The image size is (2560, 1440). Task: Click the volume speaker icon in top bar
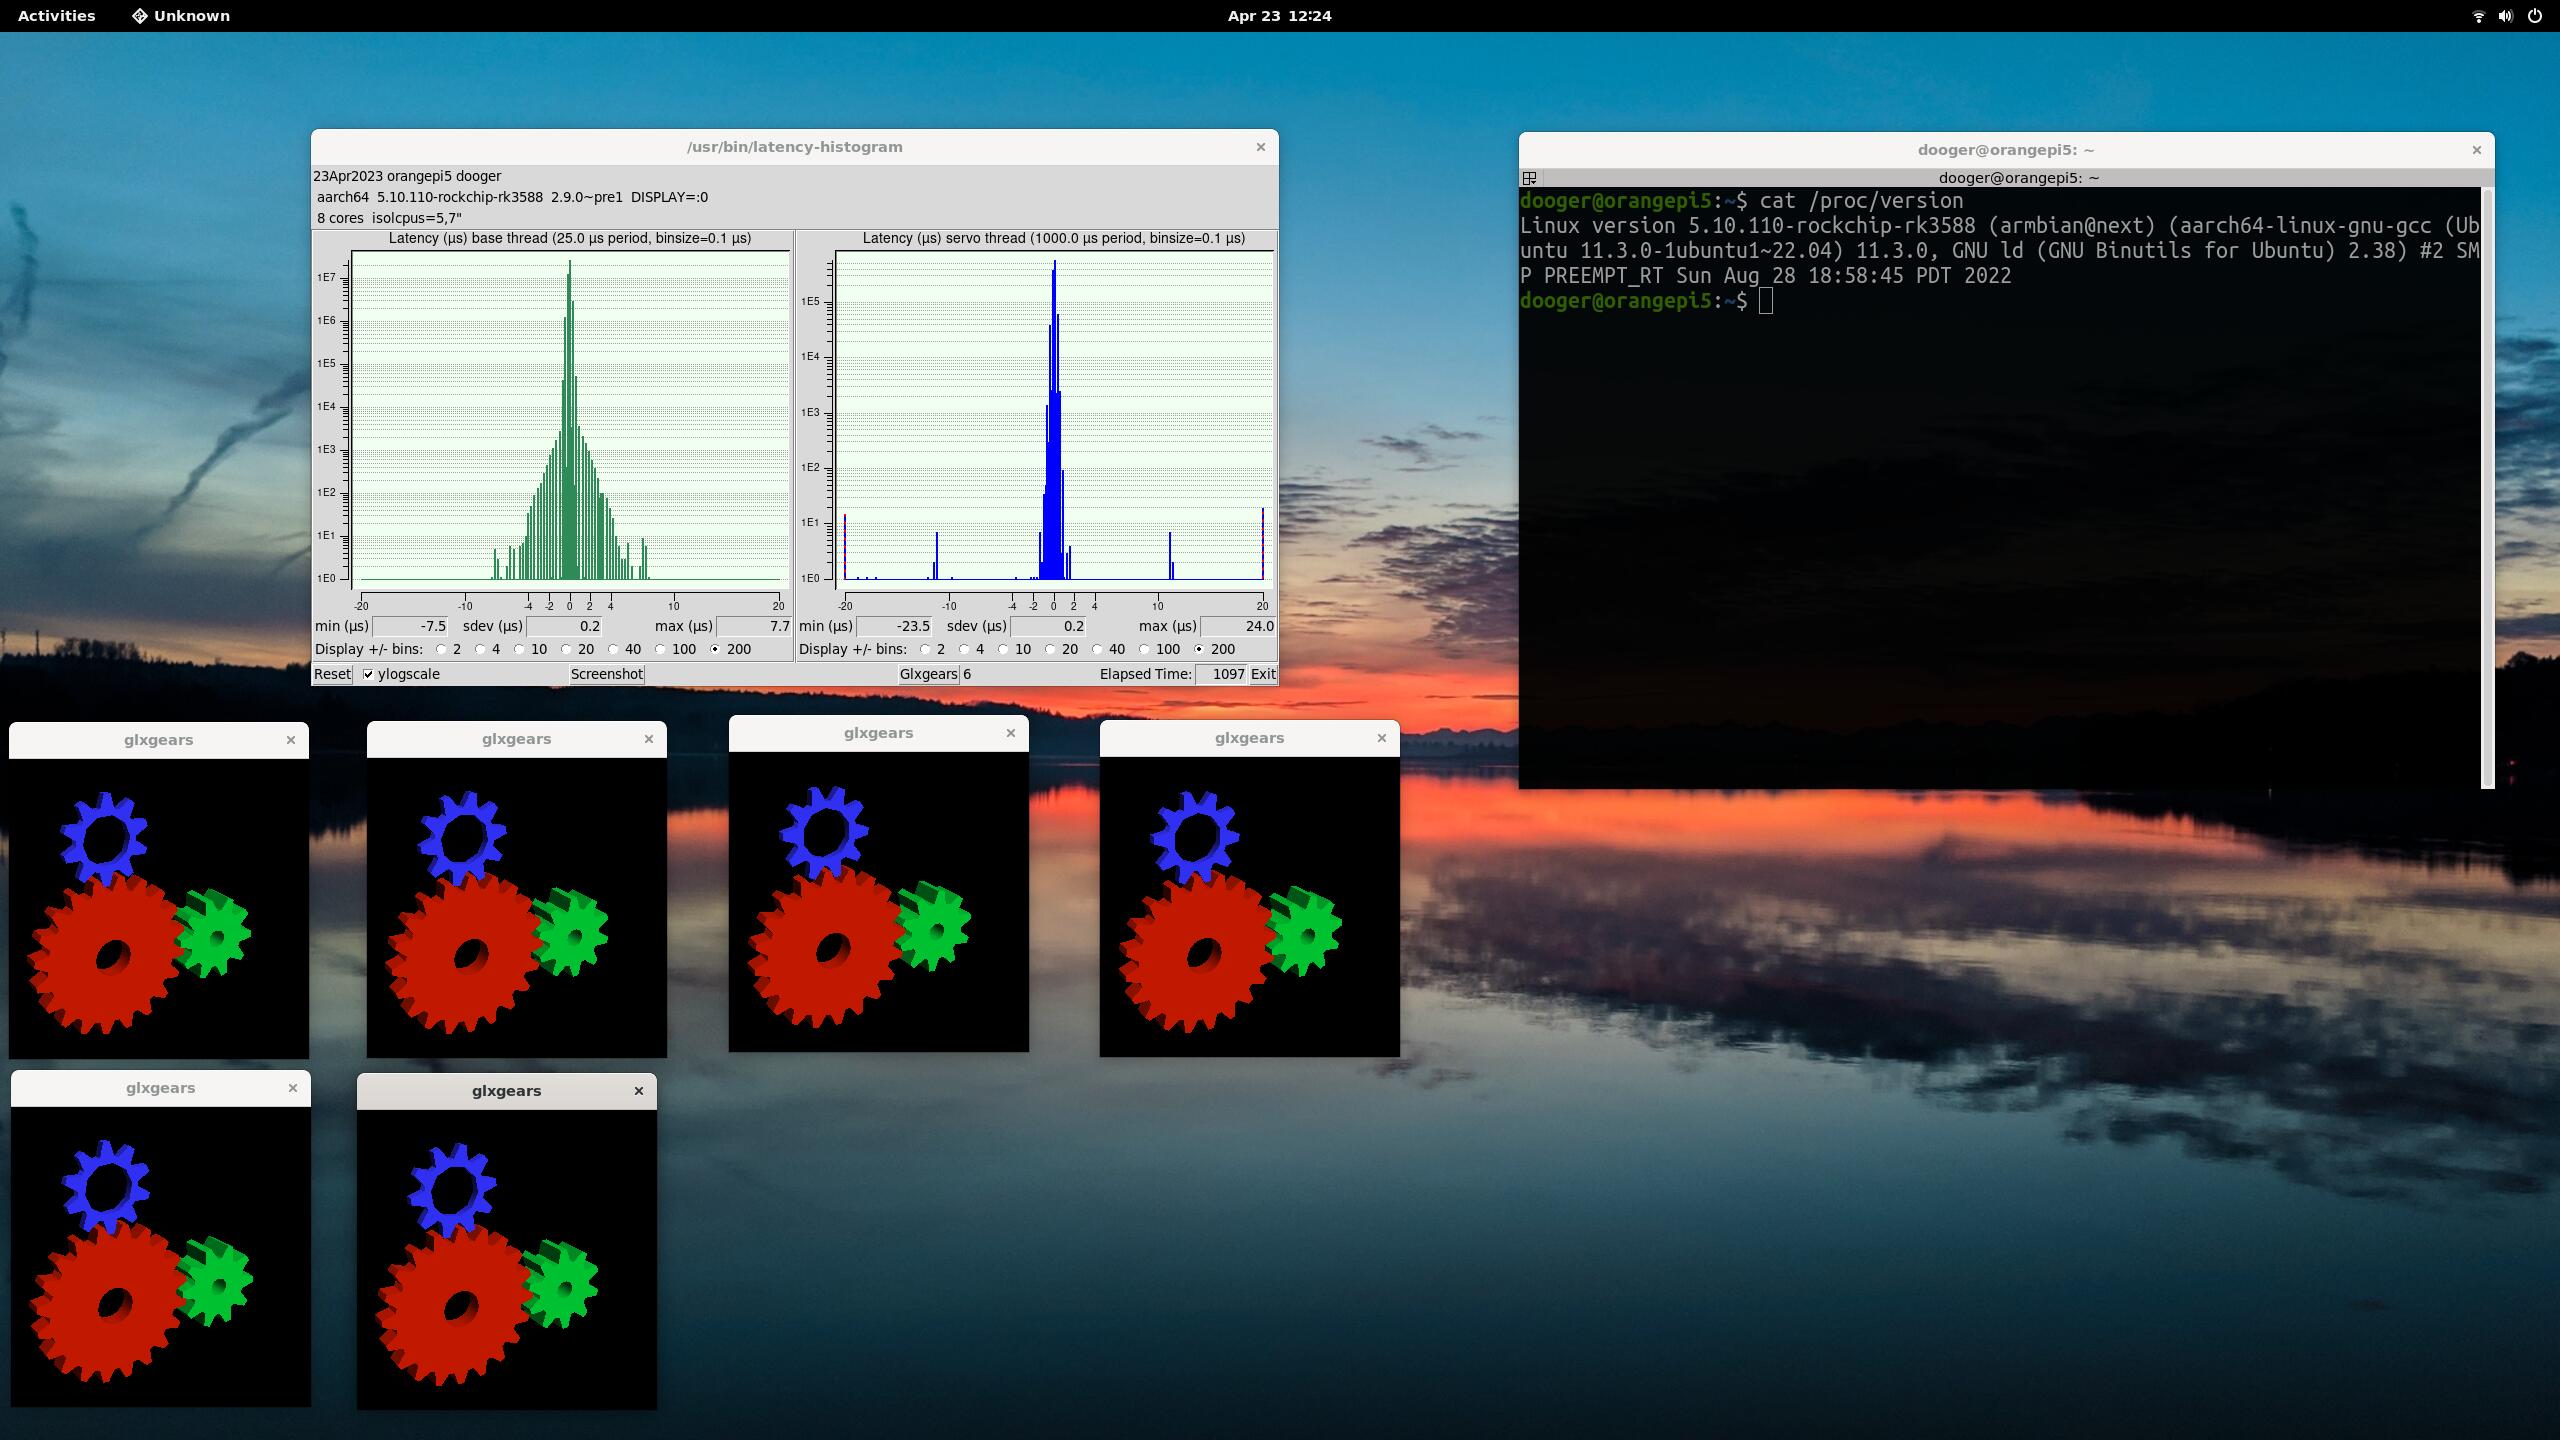tap(2506, 16)
